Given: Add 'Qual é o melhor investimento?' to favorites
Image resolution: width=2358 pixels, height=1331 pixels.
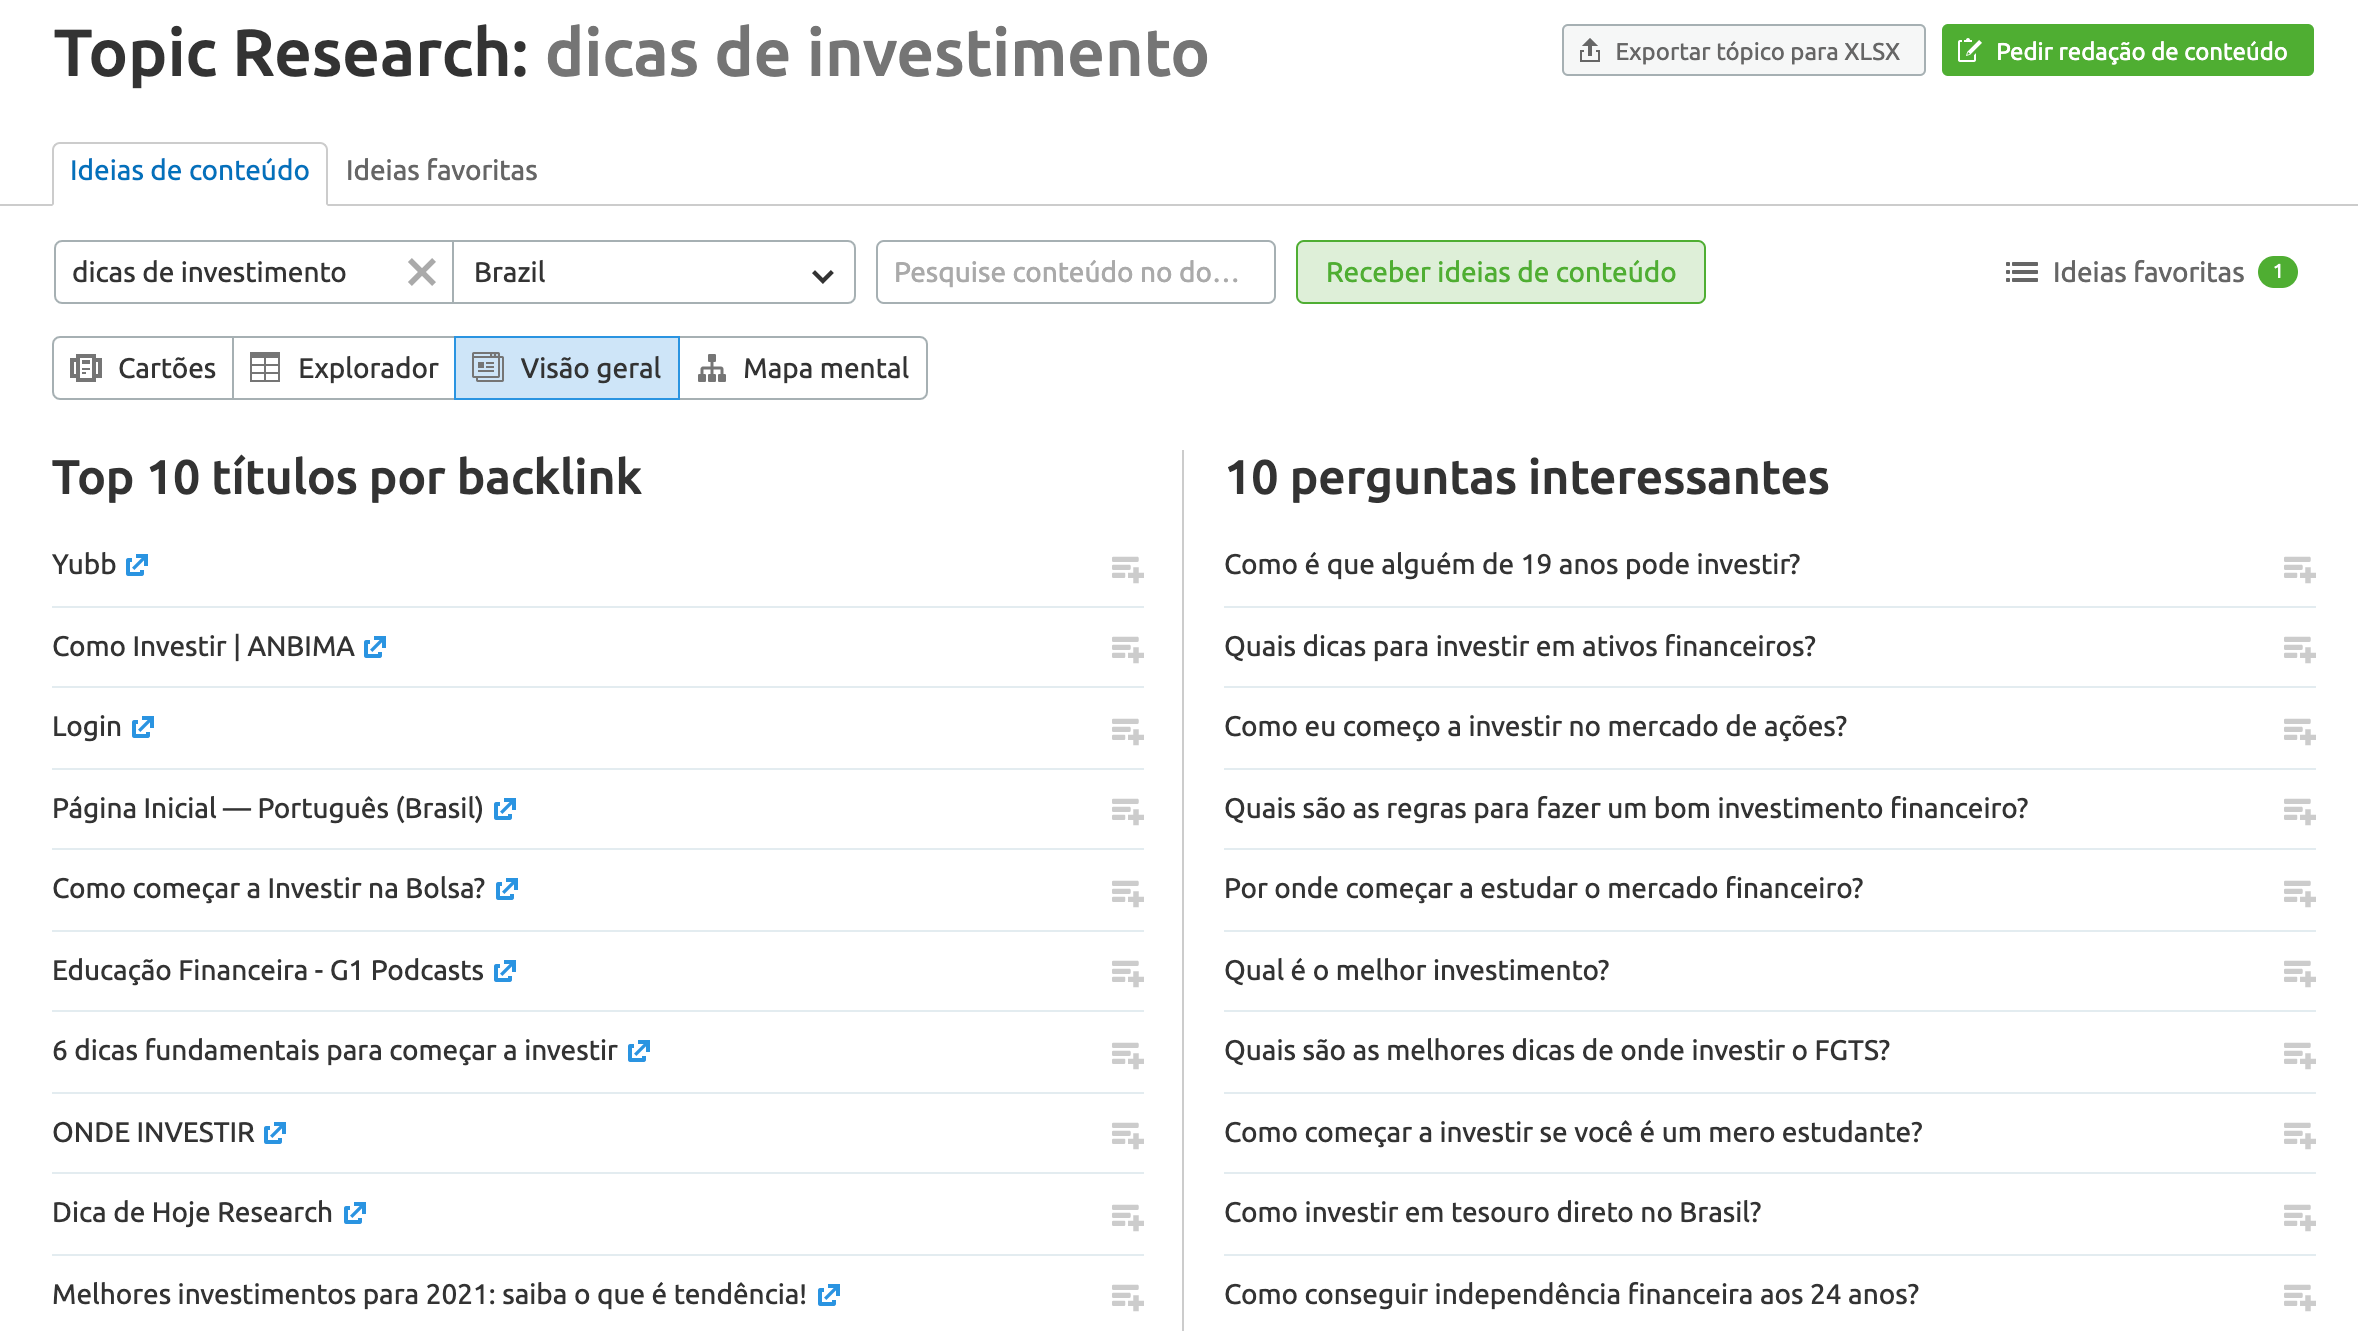Looking at the screenshot, I should (2299, 973).
